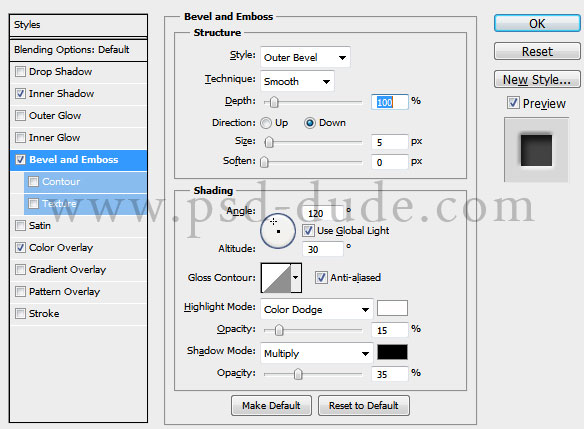
Task: Click the OK button
Action: 537,23
